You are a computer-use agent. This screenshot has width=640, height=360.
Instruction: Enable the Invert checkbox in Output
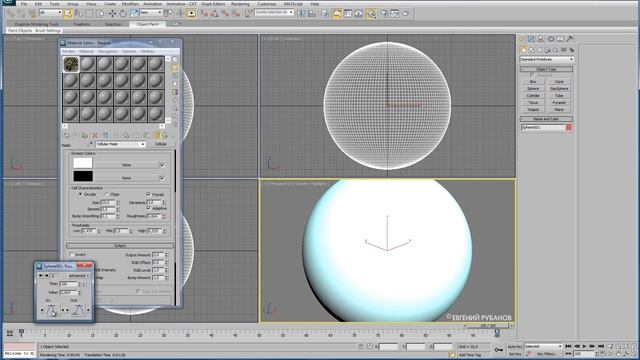pos(72,254)
